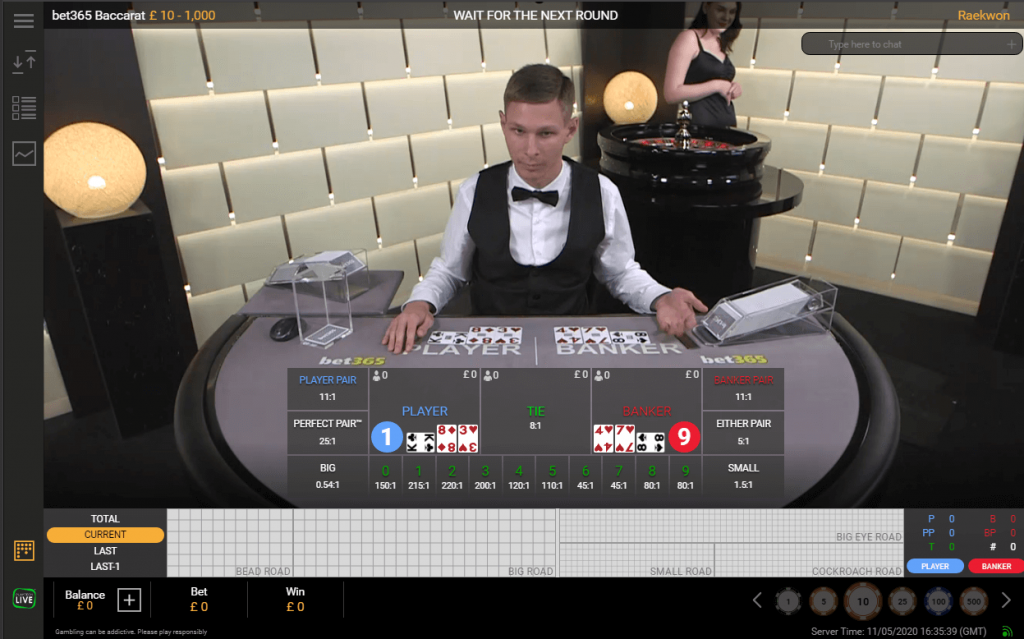Image resolution: width=1024 pixels, height=639 pixels.
Task: Click the BIG ROAD grid
Action: [424, 543]
